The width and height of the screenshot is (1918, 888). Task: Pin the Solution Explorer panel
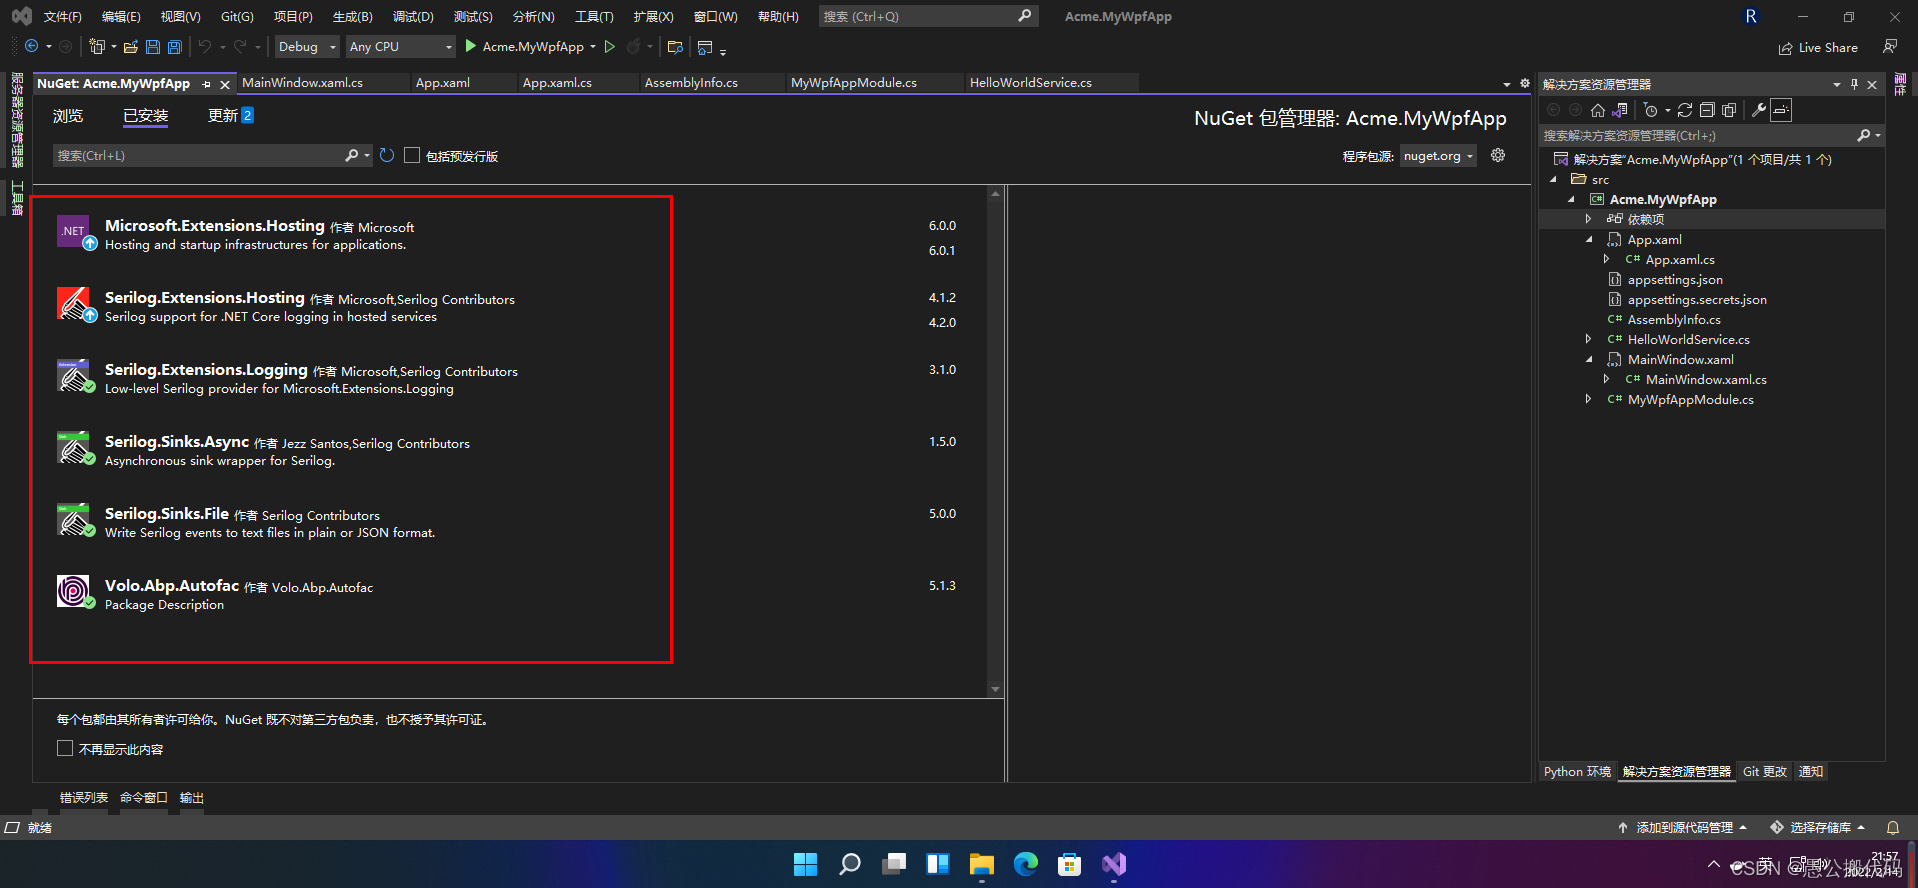[1854, 84]
